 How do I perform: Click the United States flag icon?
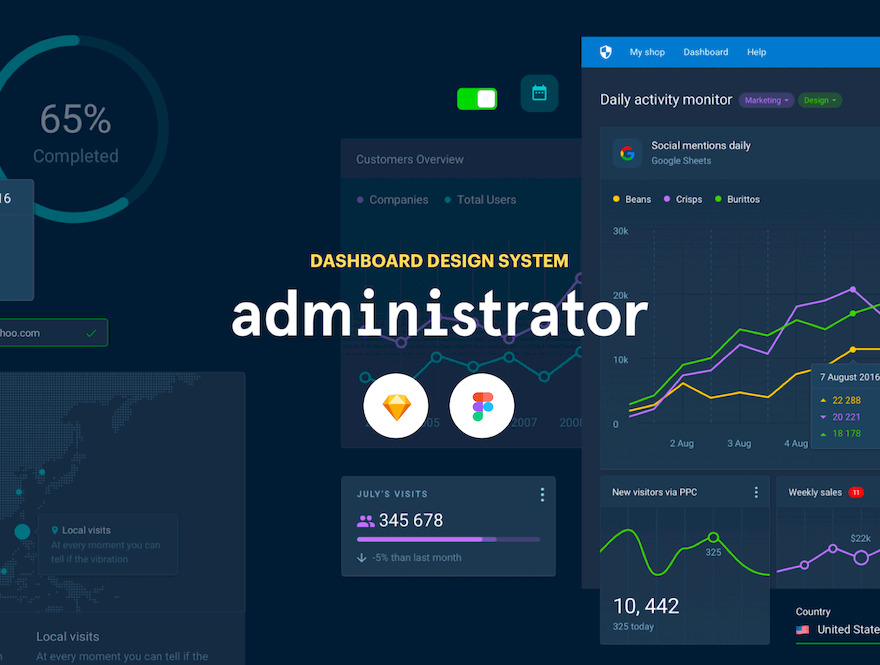point(803,630)
